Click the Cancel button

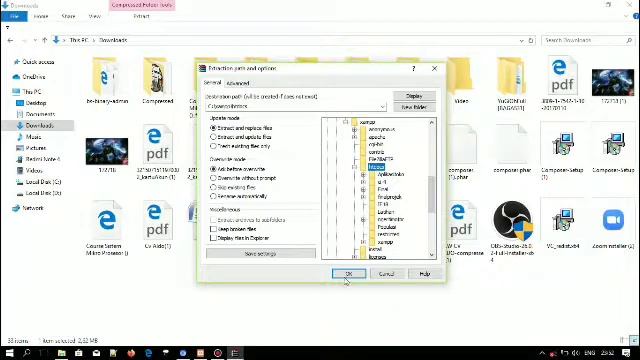387,274
